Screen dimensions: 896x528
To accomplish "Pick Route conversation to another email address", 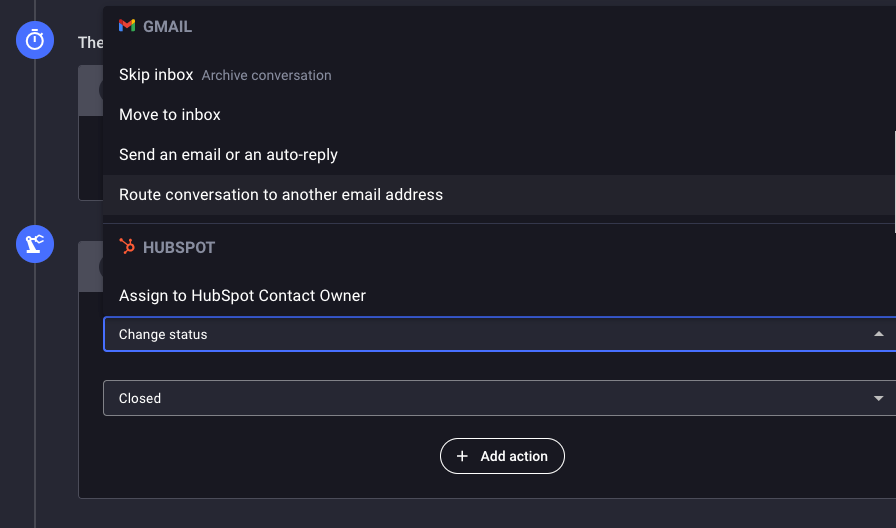I will [281, 195].
